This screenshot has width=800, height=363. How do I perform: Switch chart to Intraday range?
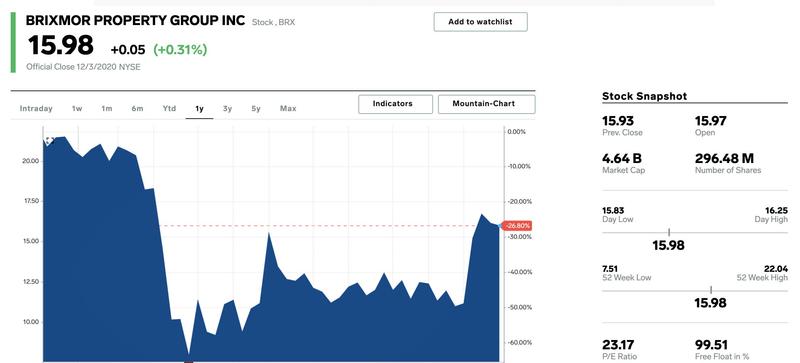click(36, 108)
